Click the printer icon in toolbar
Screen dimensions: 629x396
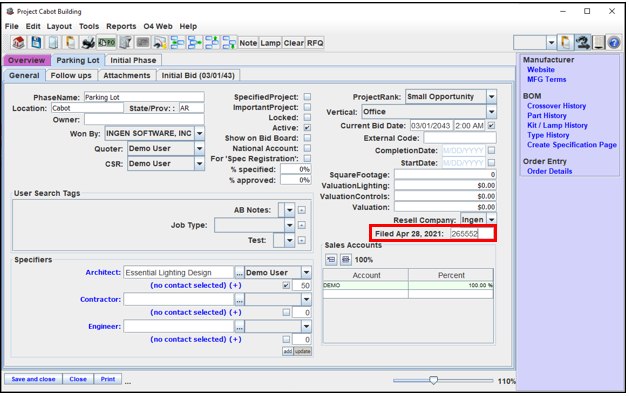pos(88,43)
